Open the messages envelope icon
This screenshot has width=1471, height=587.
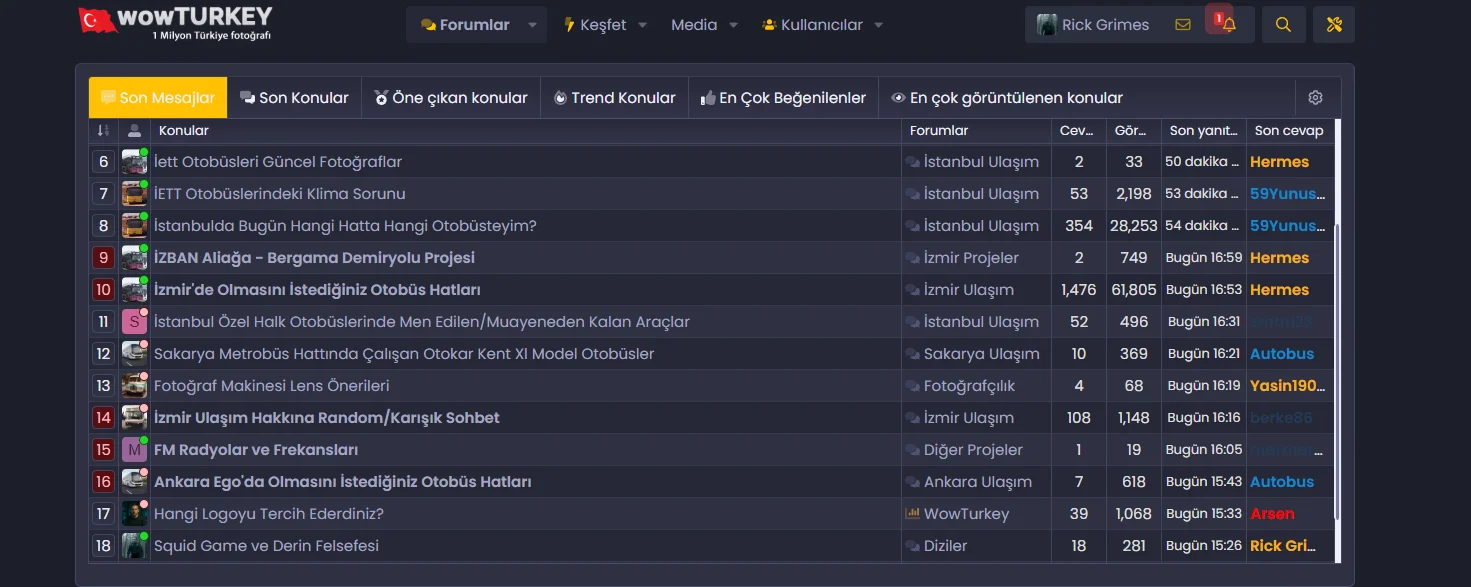1183,22
